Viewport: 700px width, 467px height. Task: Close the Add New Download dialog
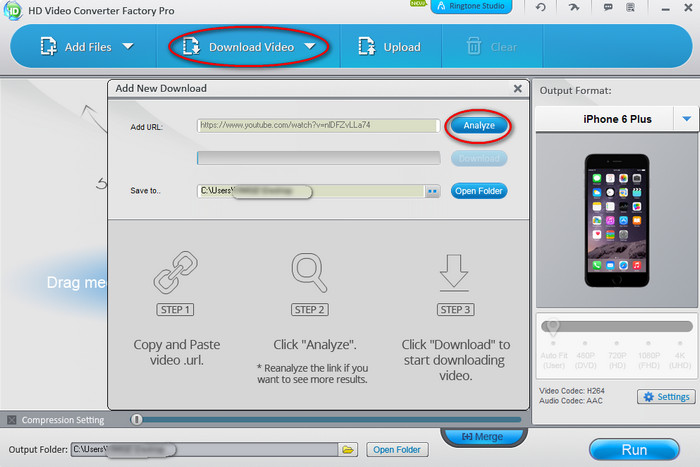click(517, 88)
